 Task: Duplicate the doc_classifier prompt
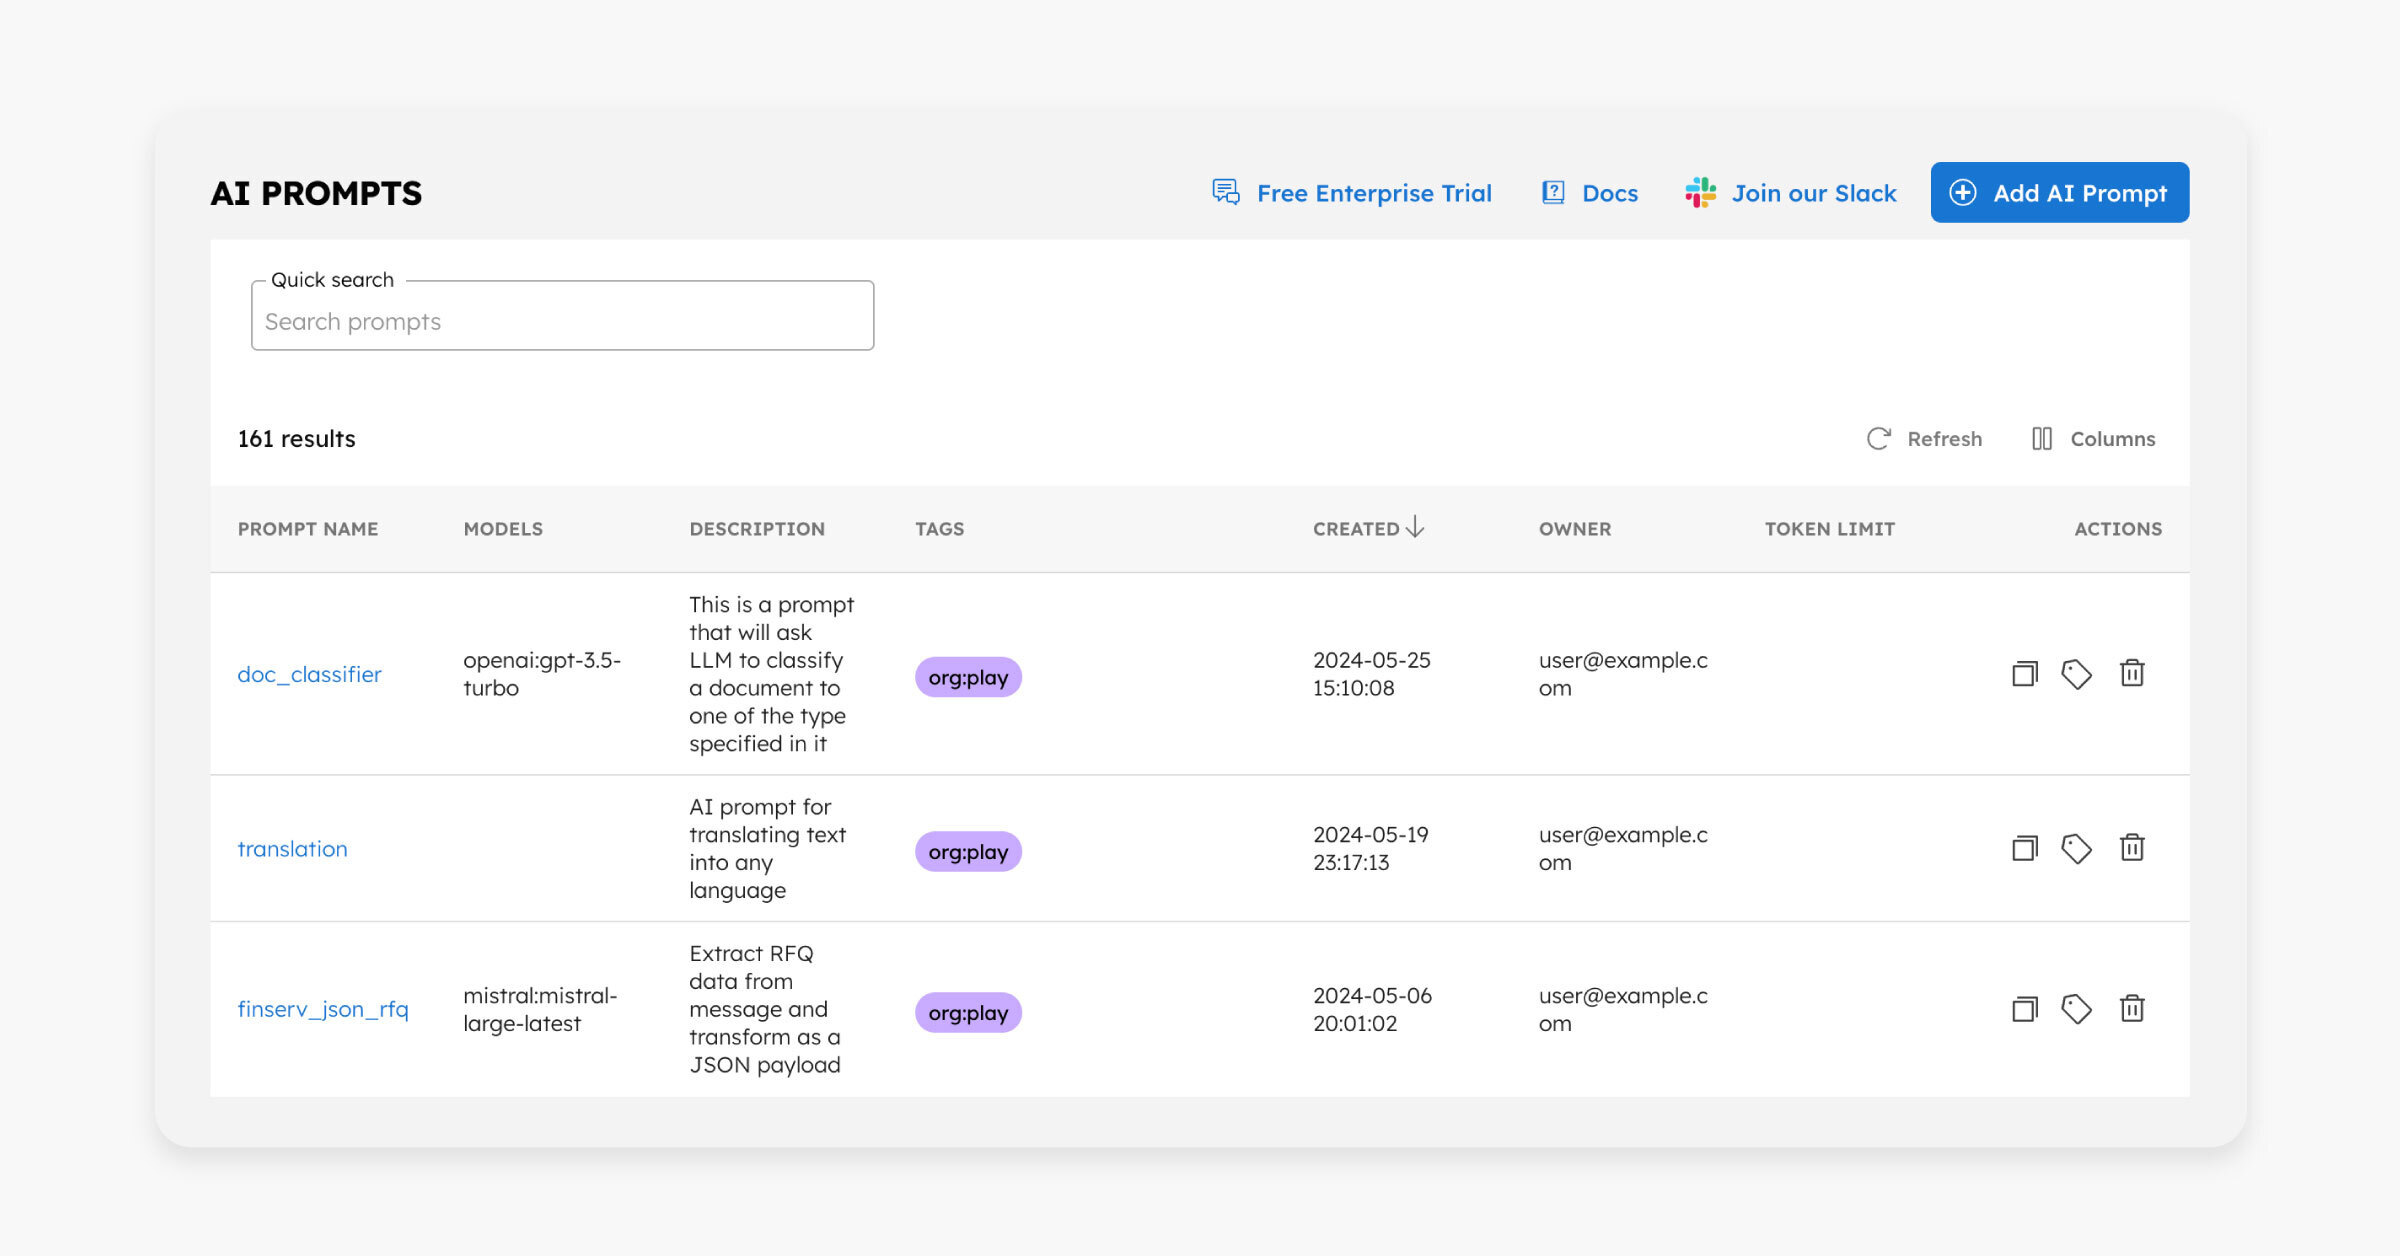pos(2024,674)
